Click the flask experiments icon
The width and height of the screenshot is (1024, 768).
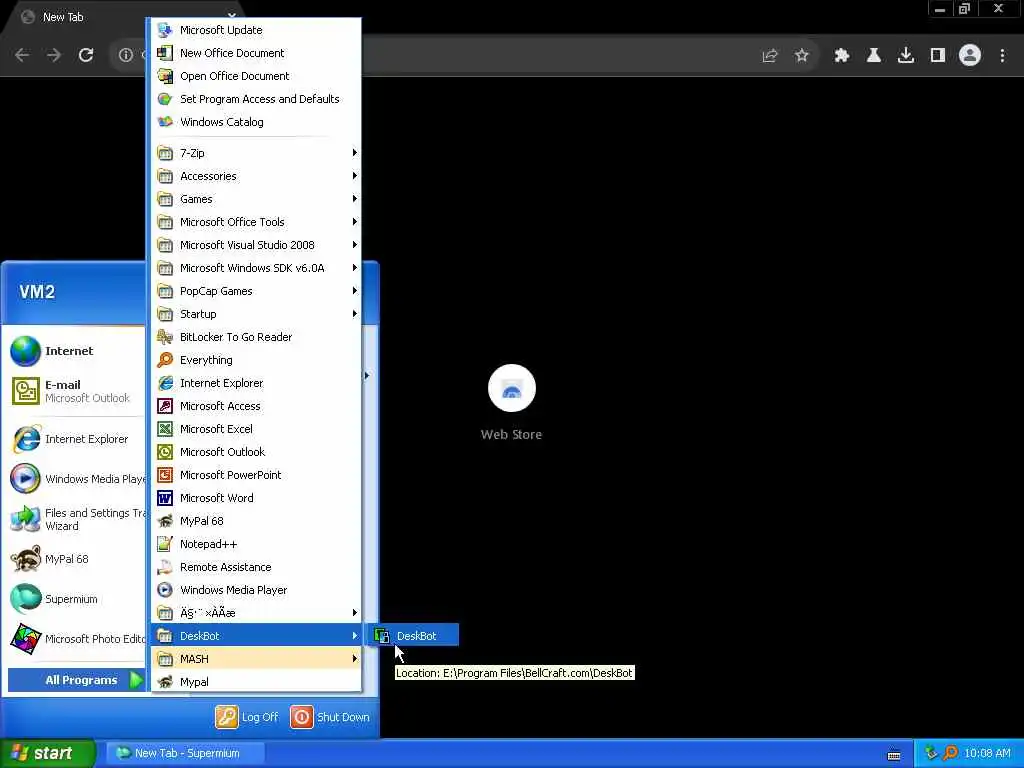click(x=874, y=56)
